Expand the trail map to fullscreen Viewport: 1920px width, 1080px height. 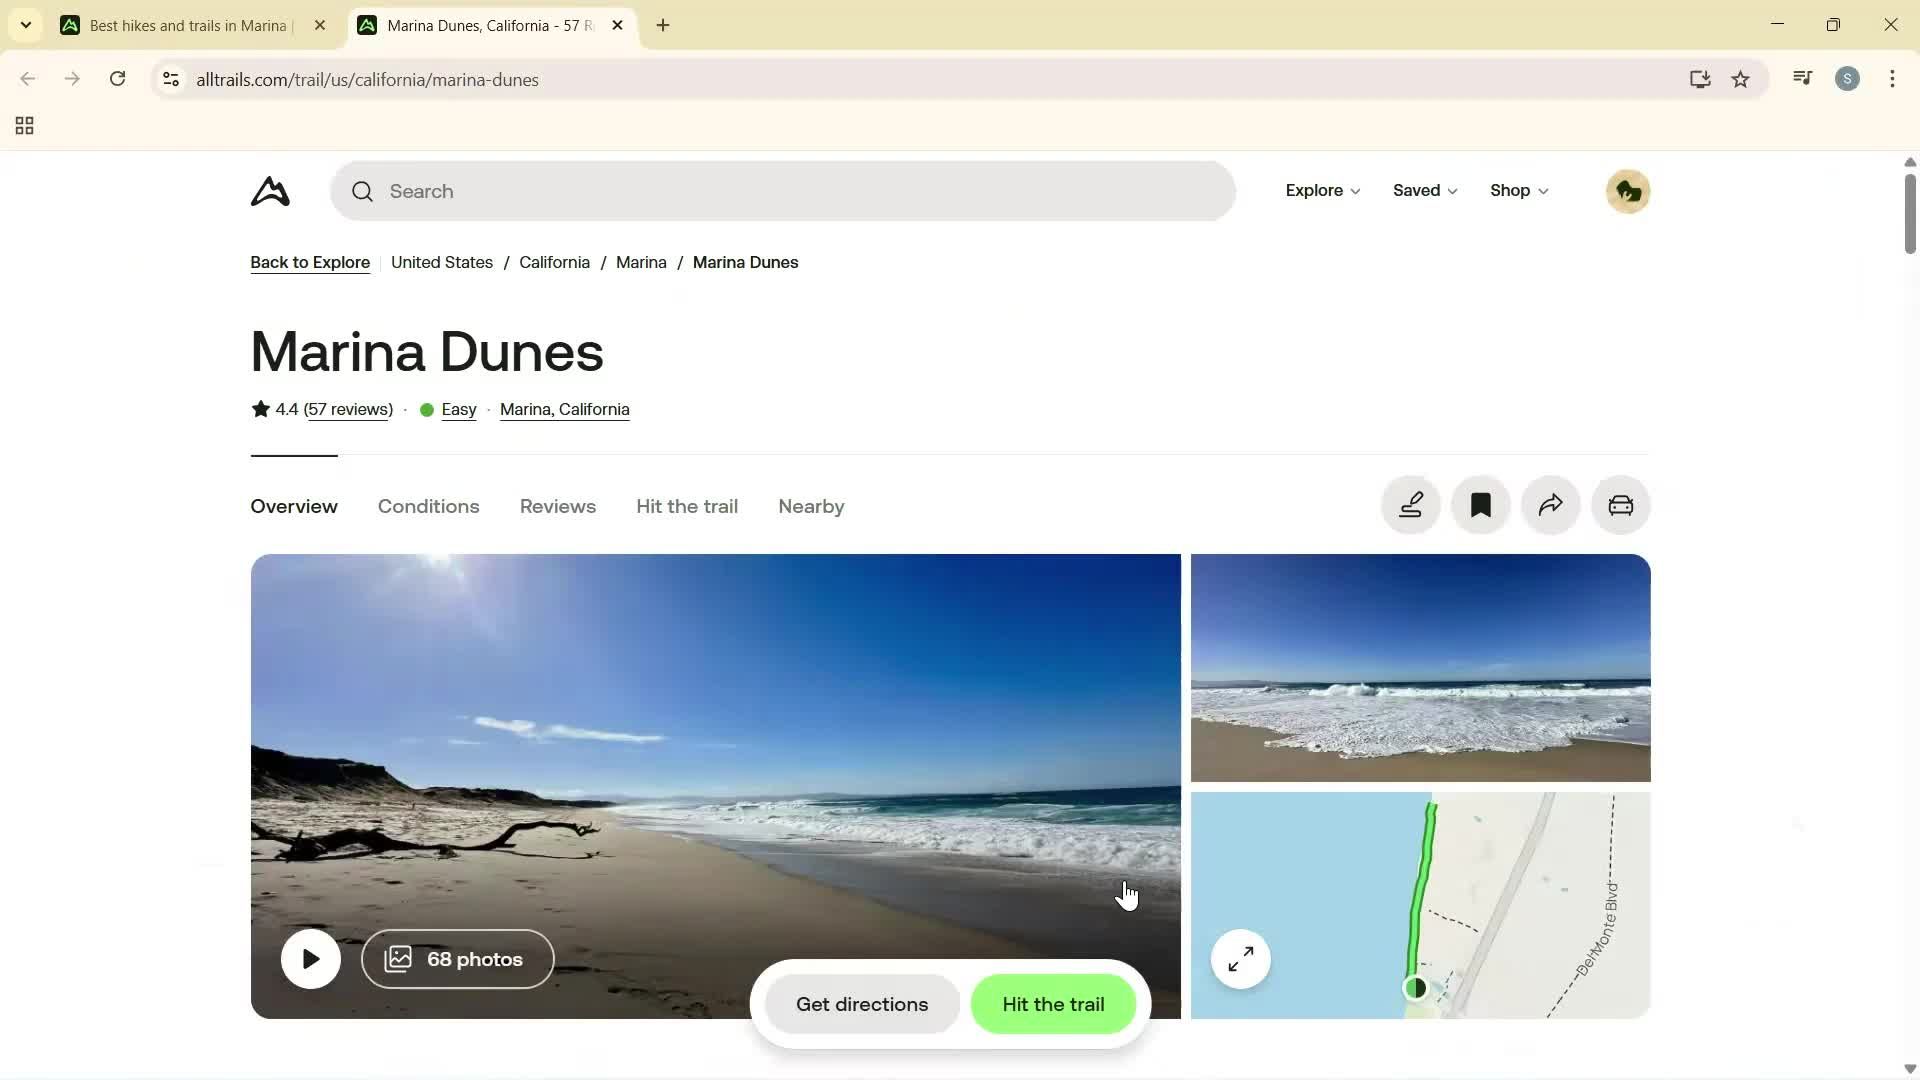1240,958
